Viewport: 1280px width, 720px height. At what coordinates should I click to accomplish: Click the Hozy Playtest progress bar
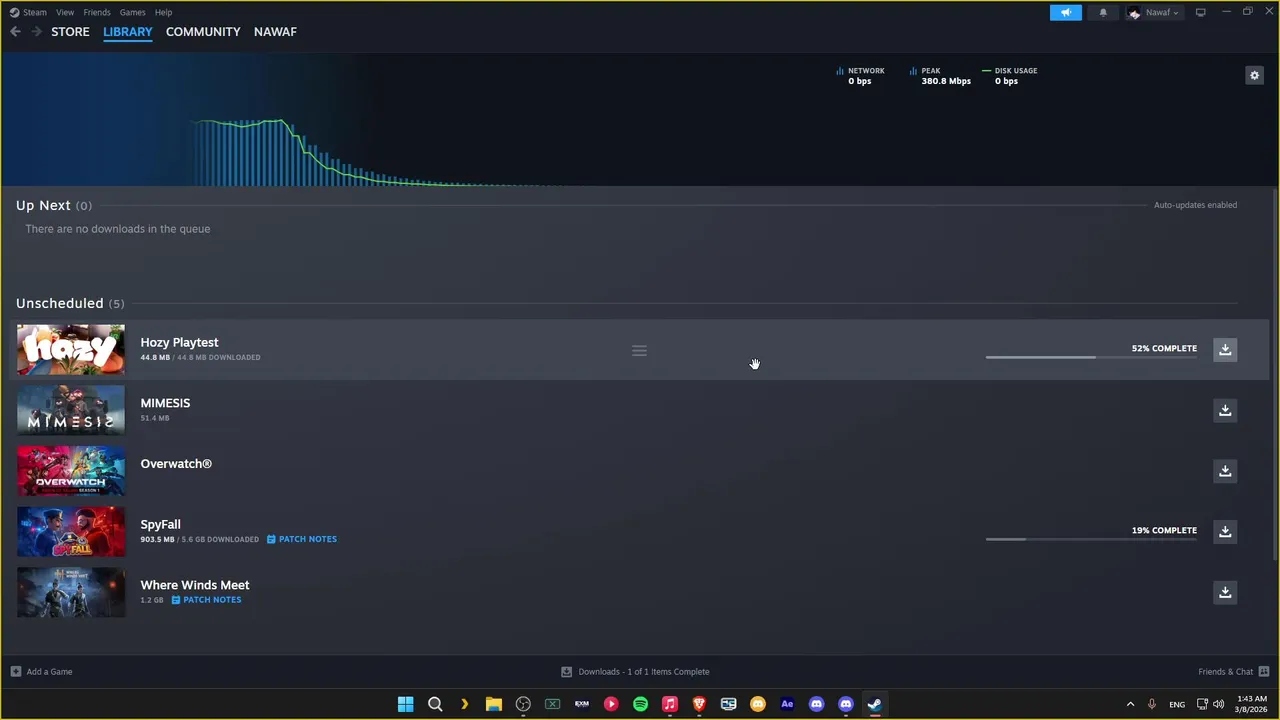pyautogui.click(x=1091, y=357)
